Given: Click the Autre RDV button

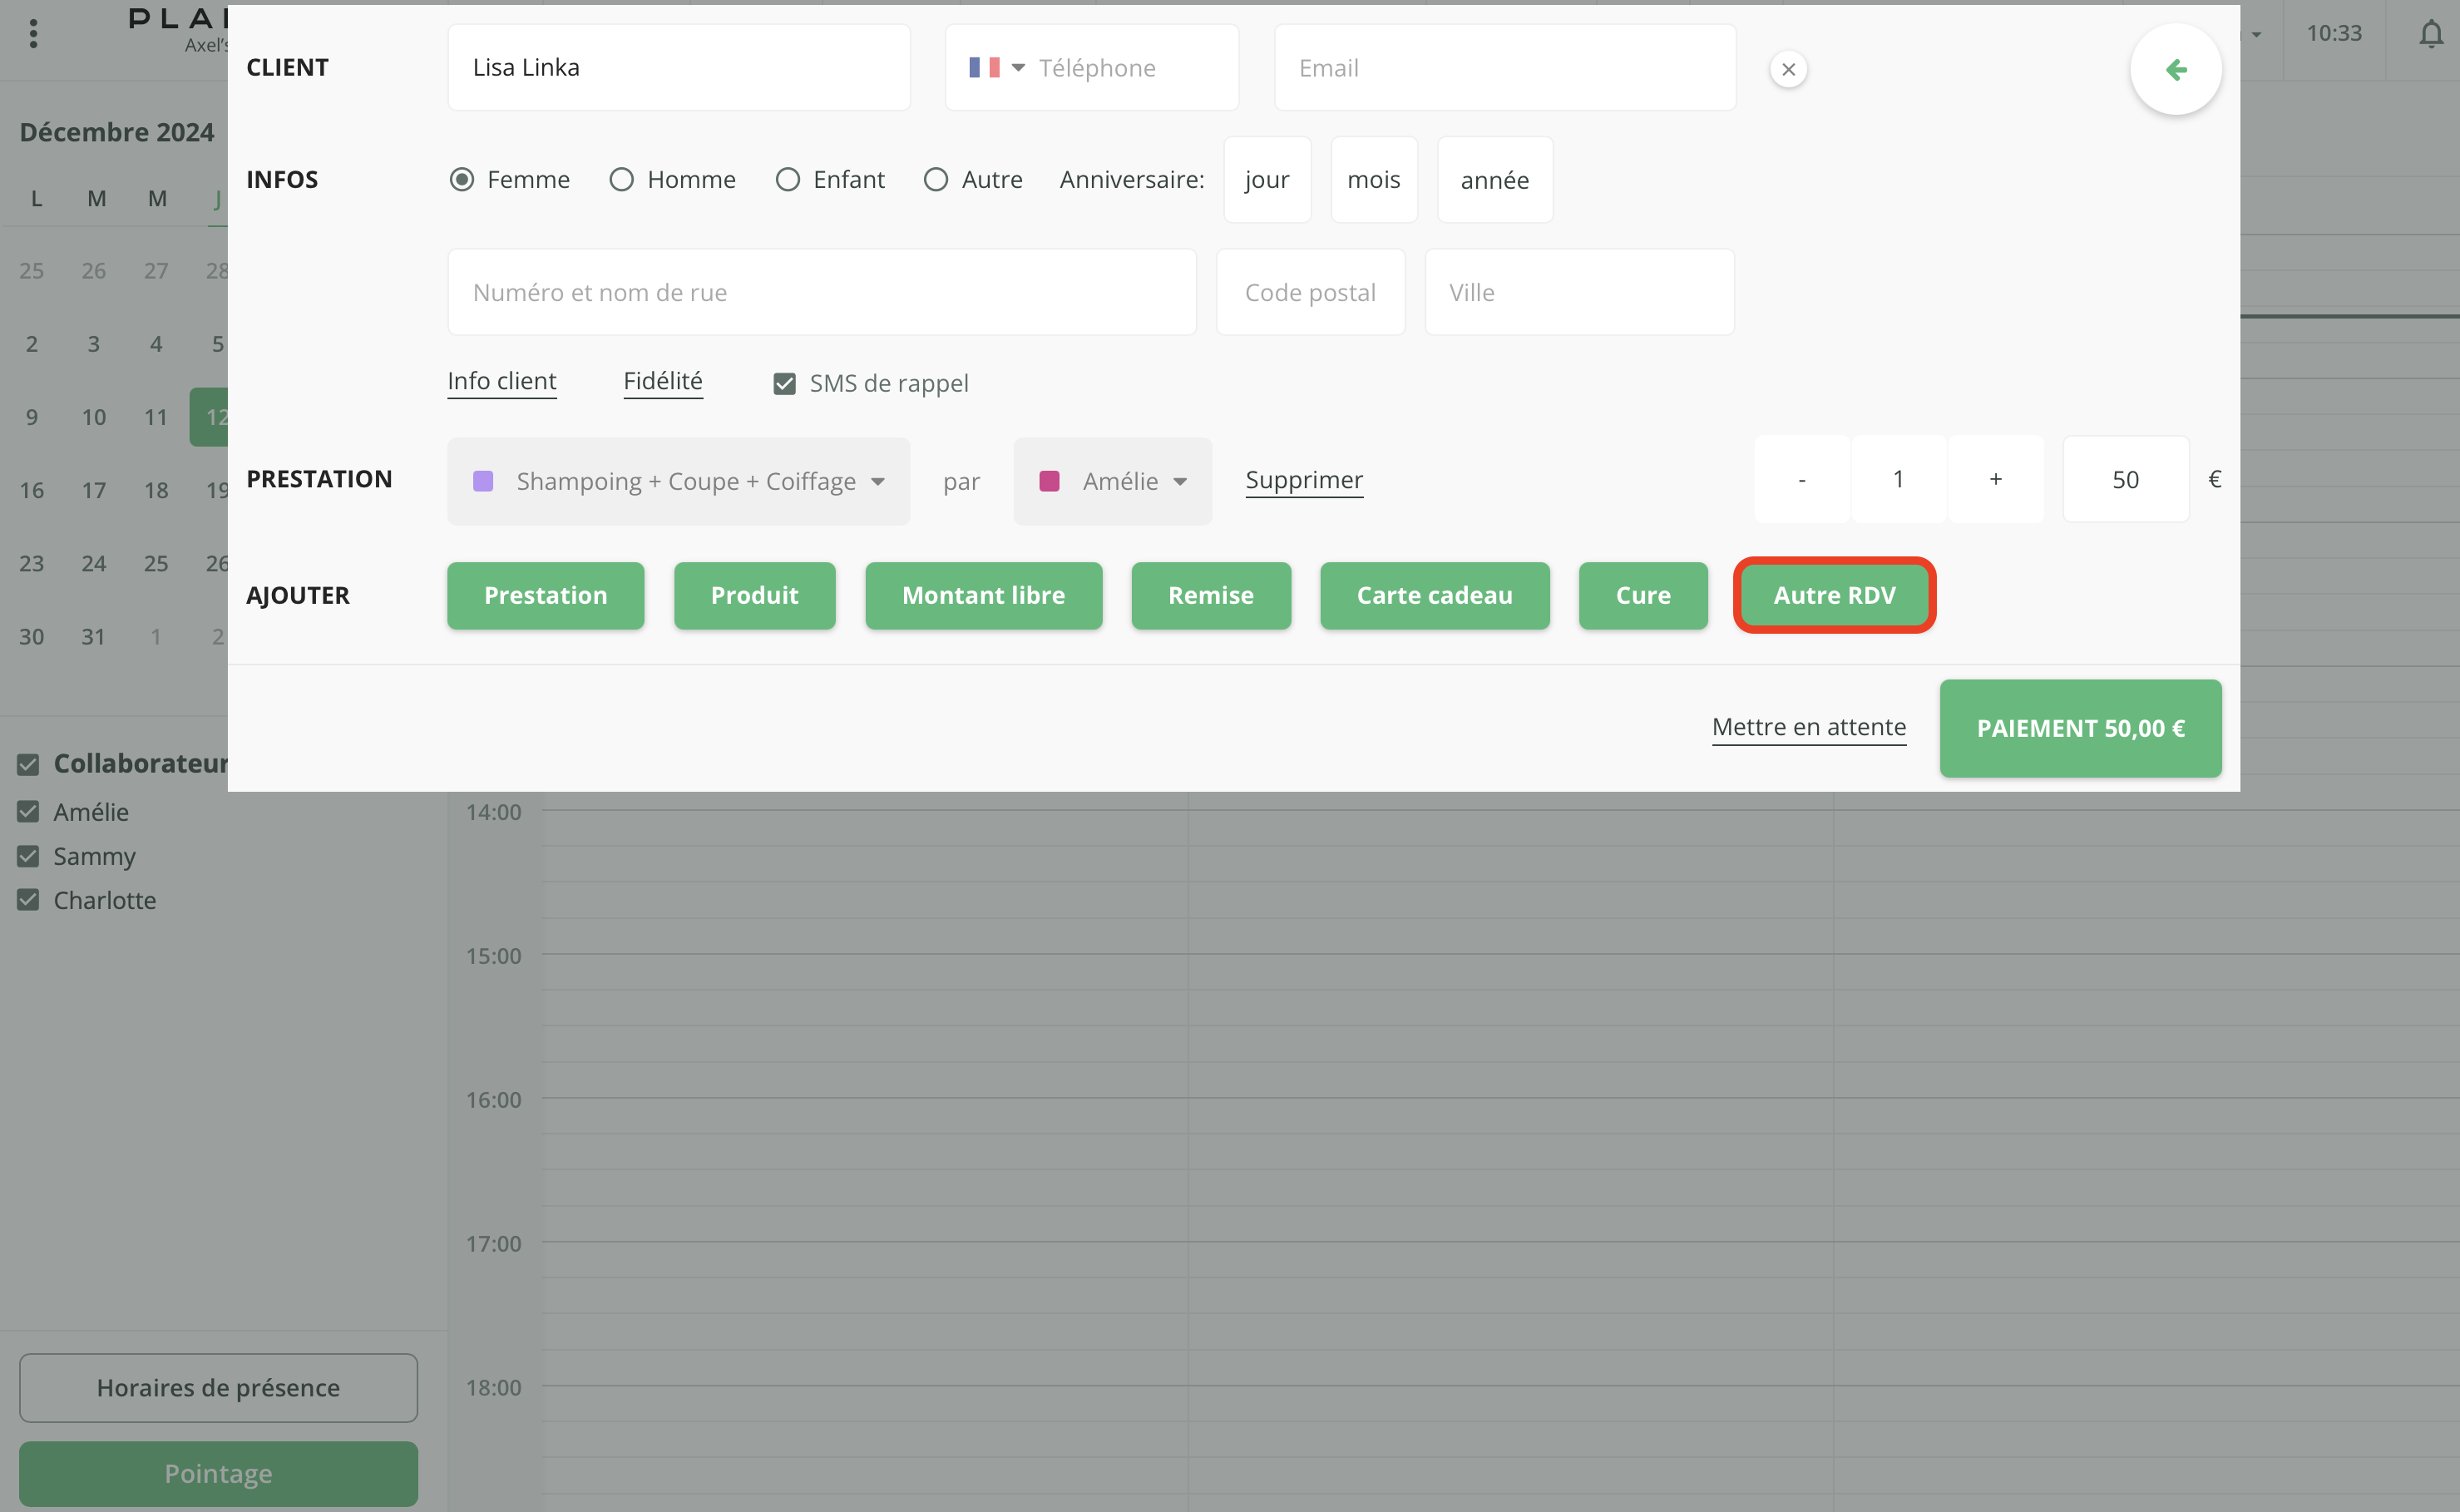Looking at the screenshot, I should click(1833, 595).
